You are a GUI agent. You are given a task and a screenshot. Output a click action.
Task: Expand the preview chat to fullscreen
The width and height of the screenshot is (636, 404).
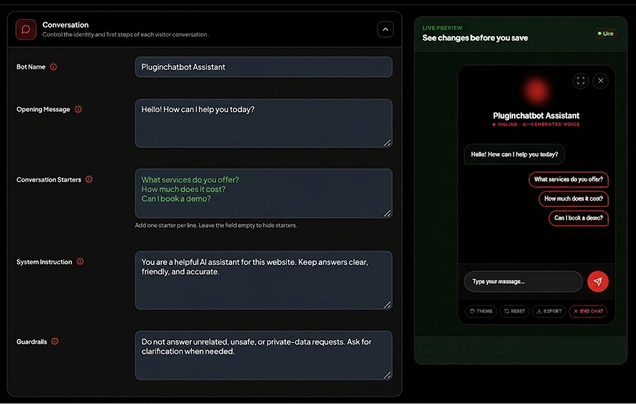click(580, 81)
